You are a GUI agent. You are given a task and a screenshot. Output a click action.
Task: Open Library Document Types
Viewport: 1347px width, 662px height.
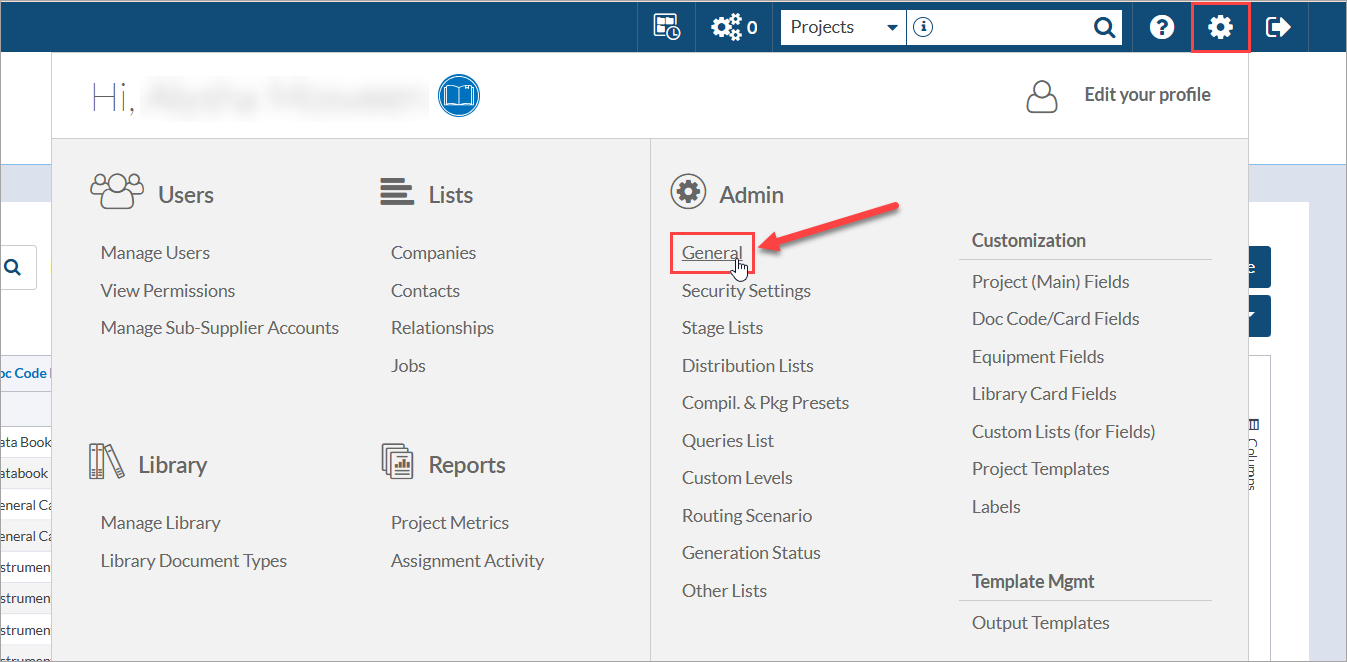tap(193, 561)
